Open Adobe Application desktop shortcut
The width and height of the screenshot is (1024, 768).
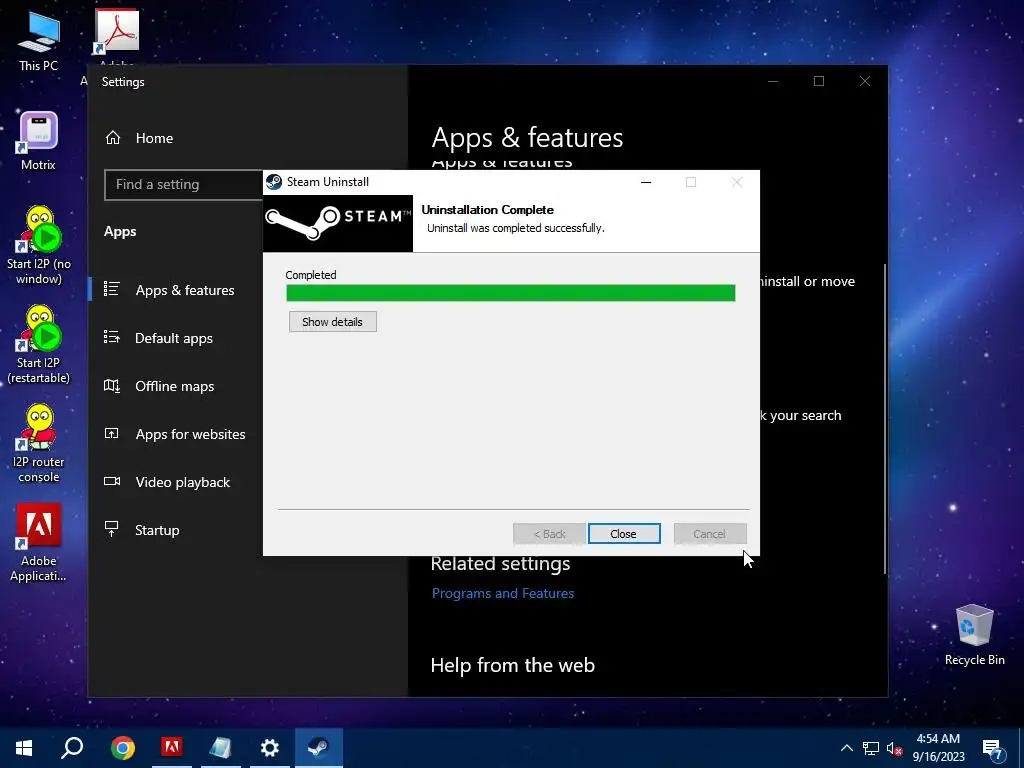coord(39,543)
